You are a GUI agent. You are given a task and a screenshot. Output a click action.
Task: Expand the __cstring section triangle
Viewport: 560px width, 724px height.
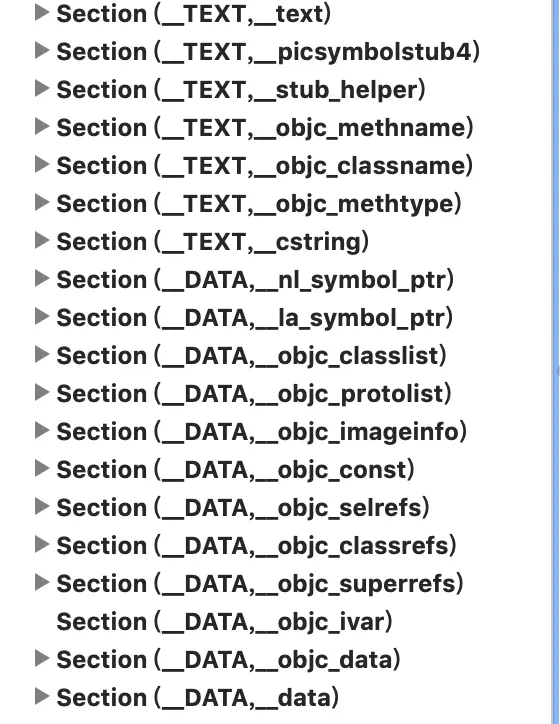tap(42, 241)
